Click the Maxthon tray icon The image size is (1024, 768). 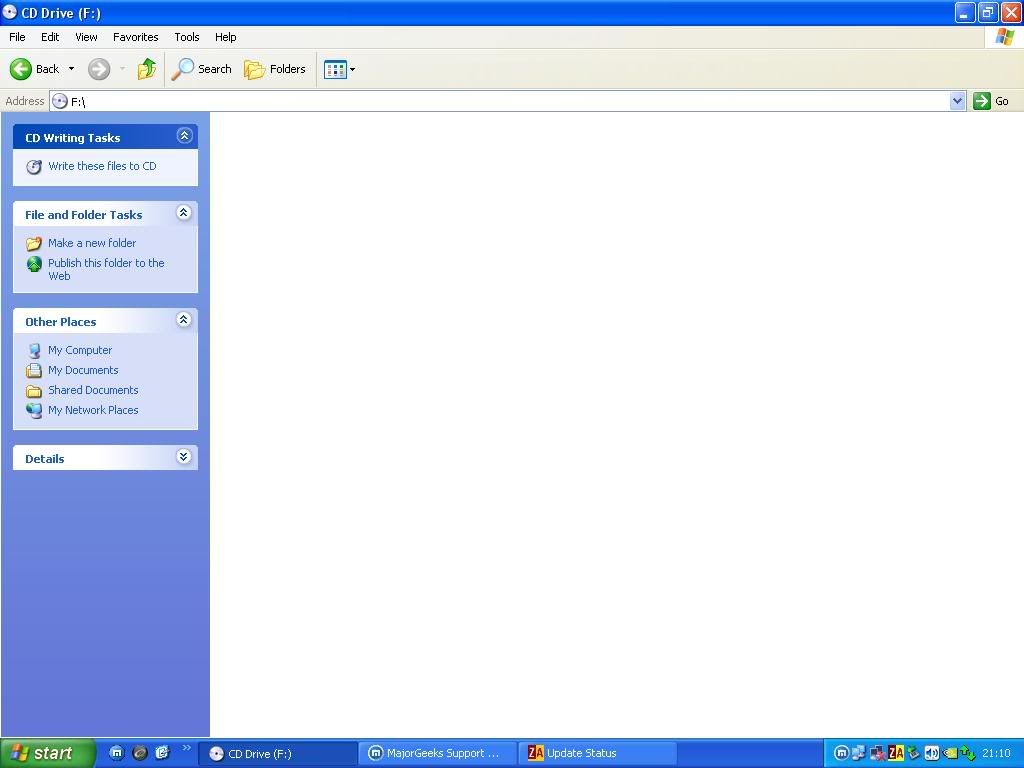click(842, 754)
